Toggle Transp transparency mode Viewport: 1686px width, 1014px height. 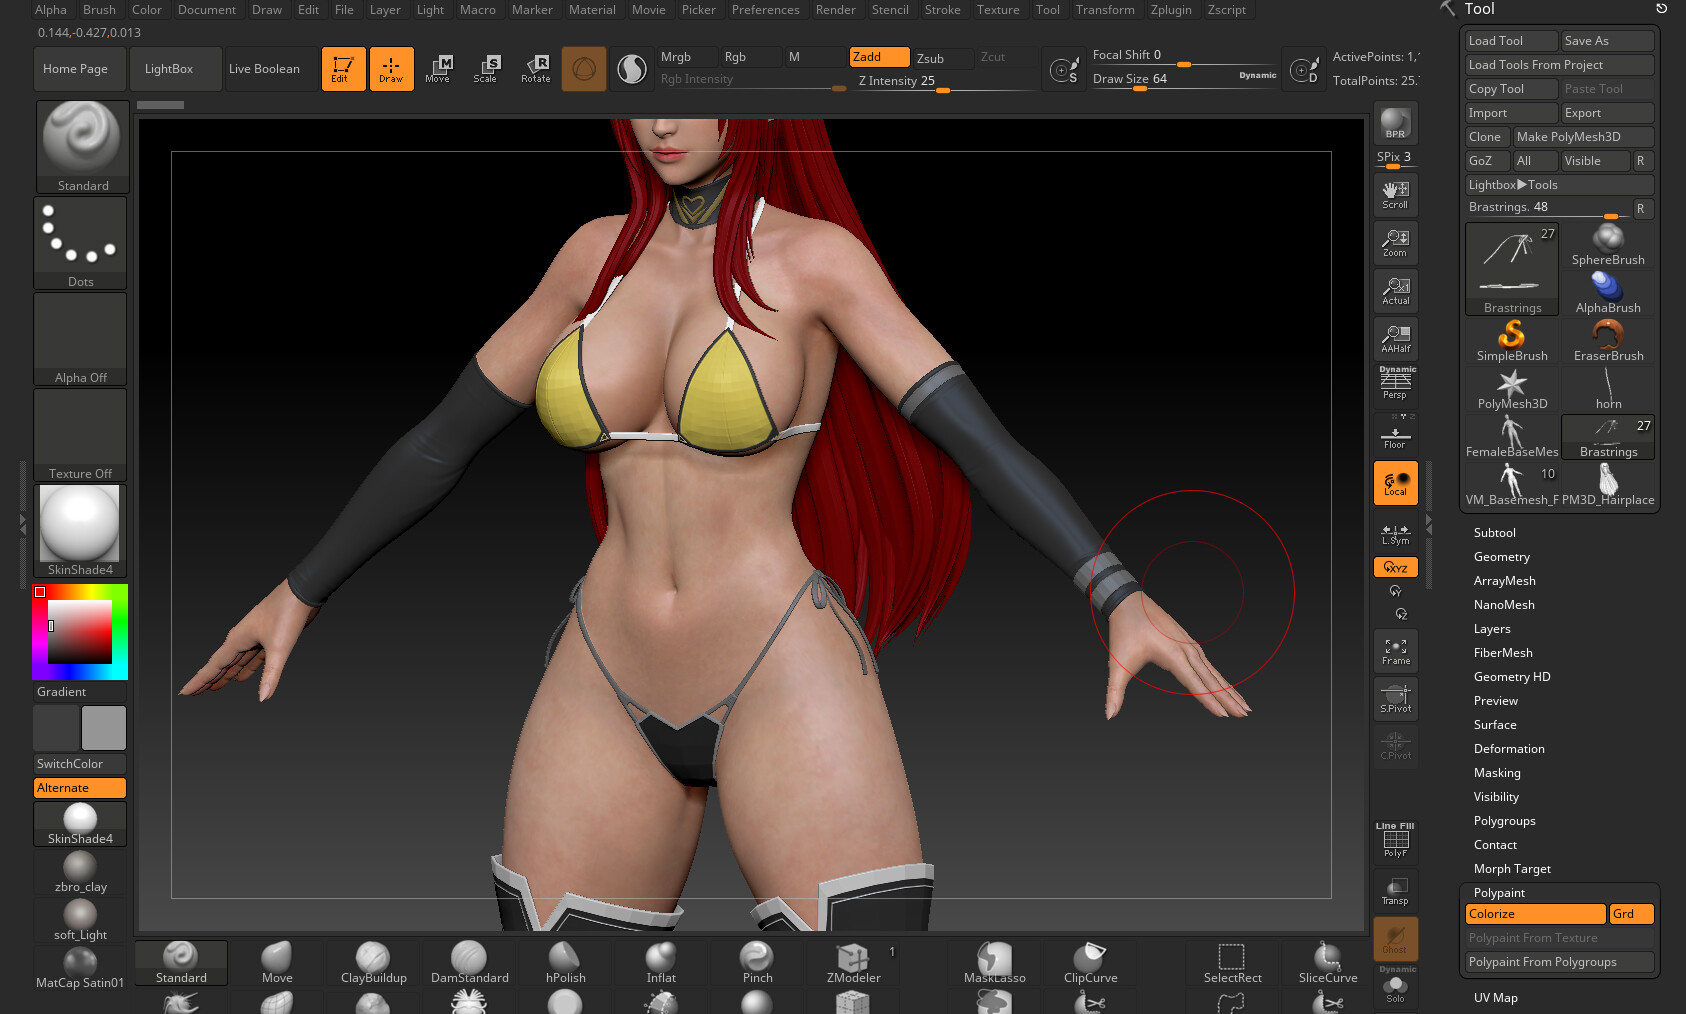(1395, 890)
